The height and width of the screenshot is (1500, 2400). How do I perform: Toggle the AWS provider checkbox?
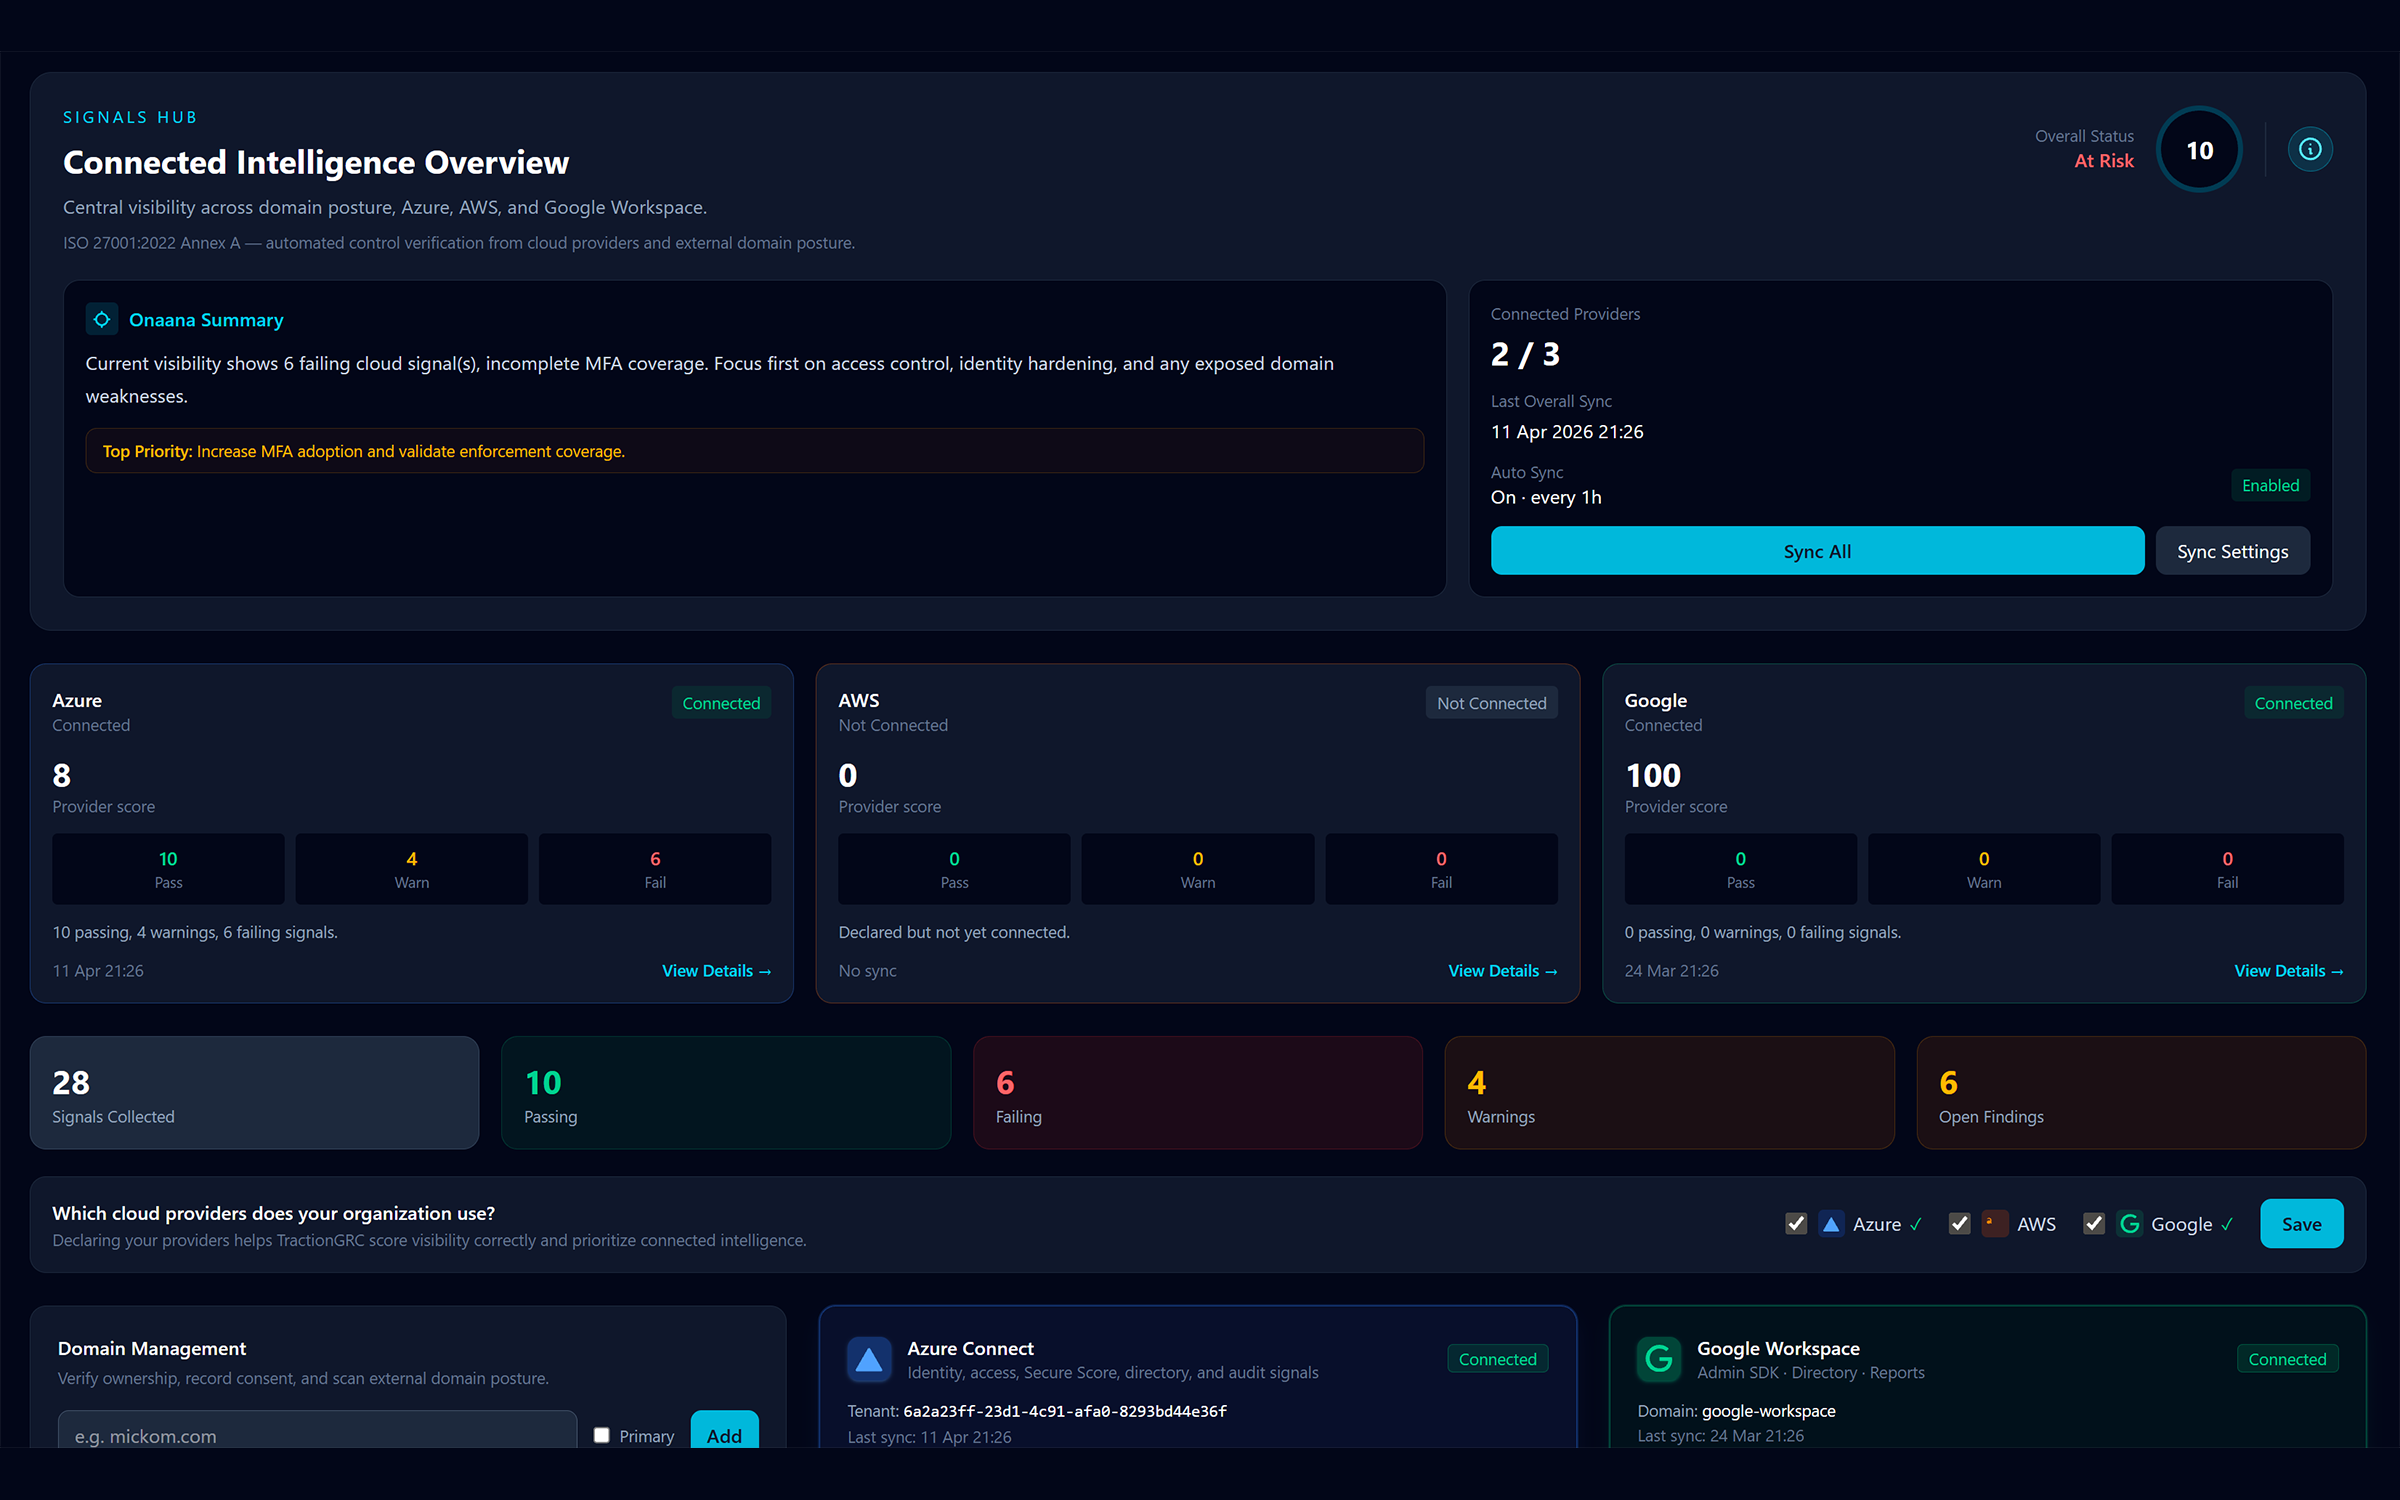(1960, 1224)
